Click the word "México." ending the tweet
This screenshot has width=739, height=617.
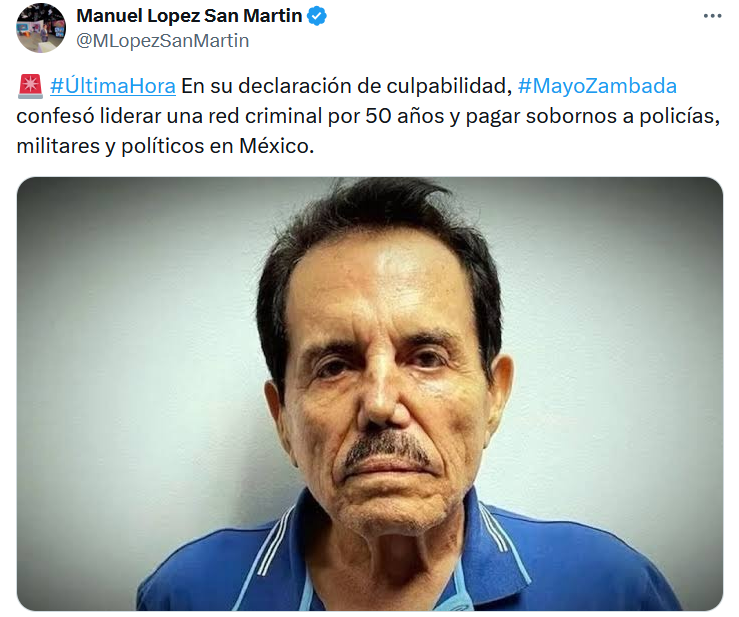[277, 146]
